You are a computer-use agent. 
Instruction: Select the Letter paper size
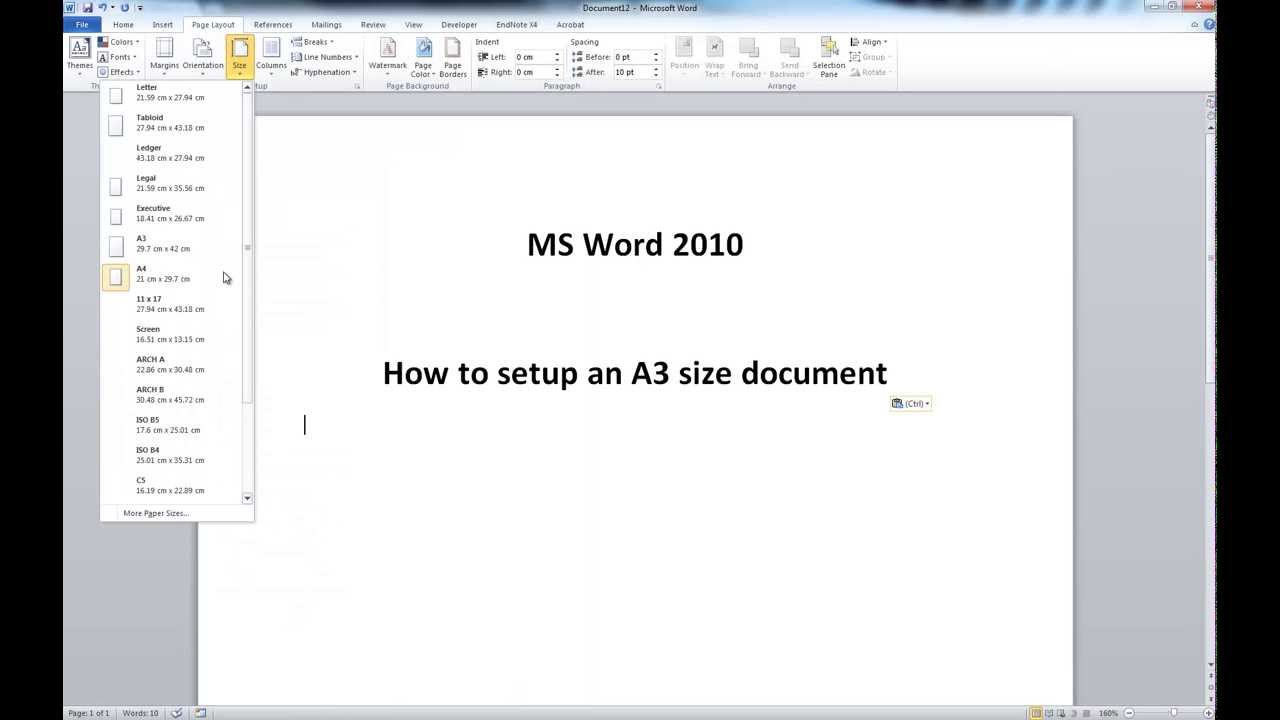172,93
